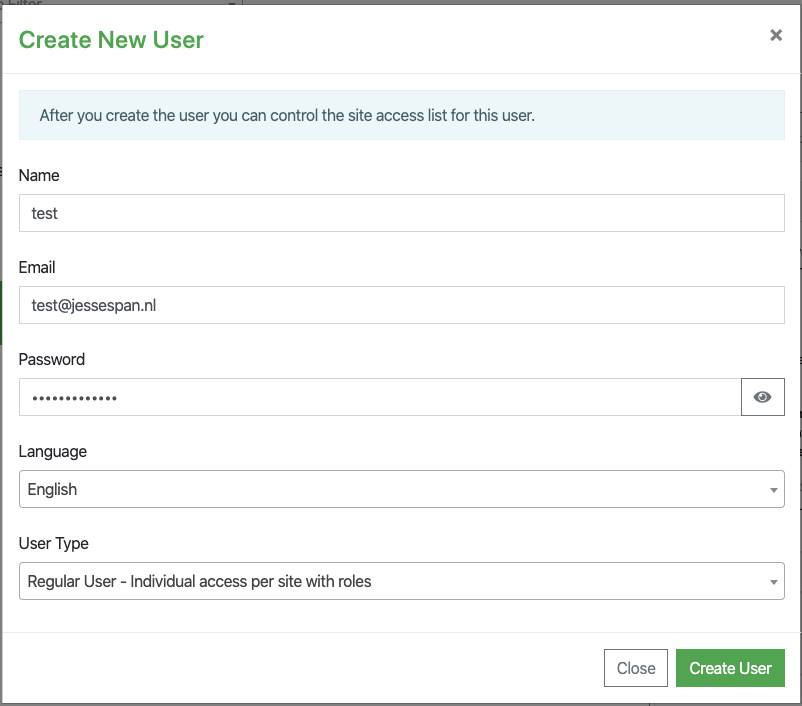Select the Email field with test@jessespan.nl

402,305
